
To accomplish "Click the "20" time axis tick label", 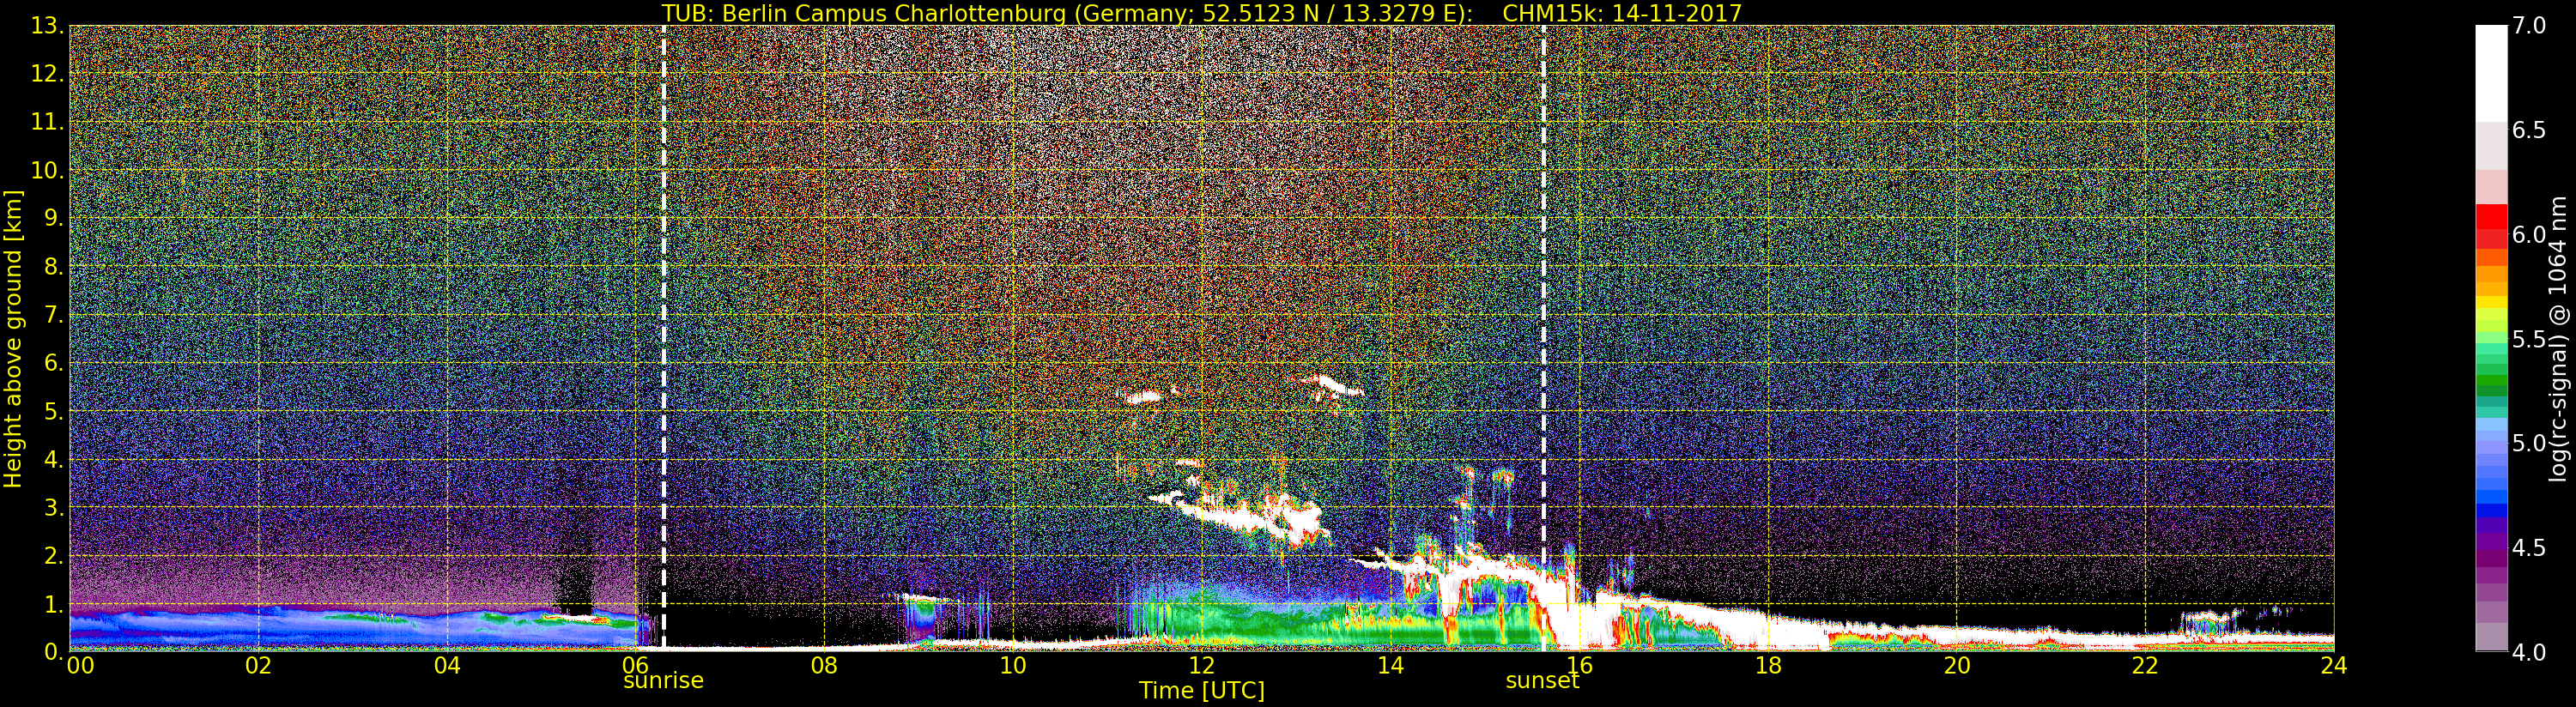I will coord(1956,666).
